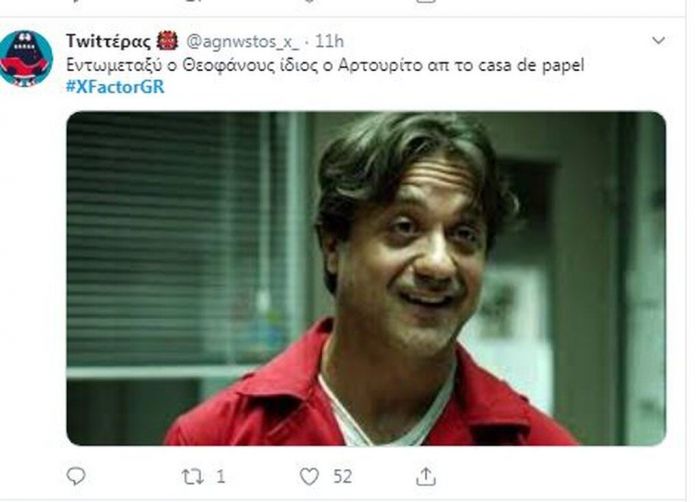Retweet the Θεοφάνους tweet
This screenshot has height=502, width=700.
tap(192, 477)
